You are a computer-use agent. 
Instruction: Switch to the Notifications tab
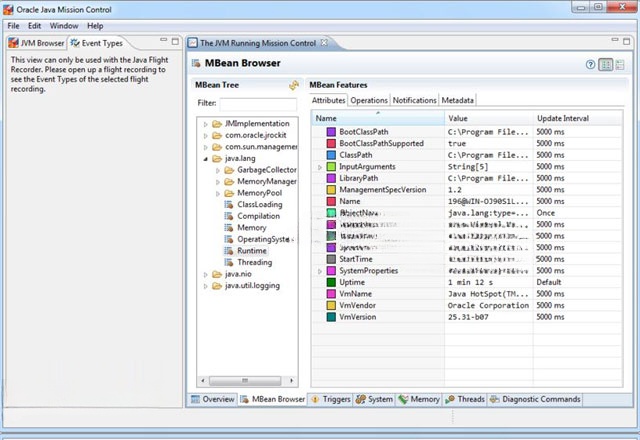click(x=414, y=100)
